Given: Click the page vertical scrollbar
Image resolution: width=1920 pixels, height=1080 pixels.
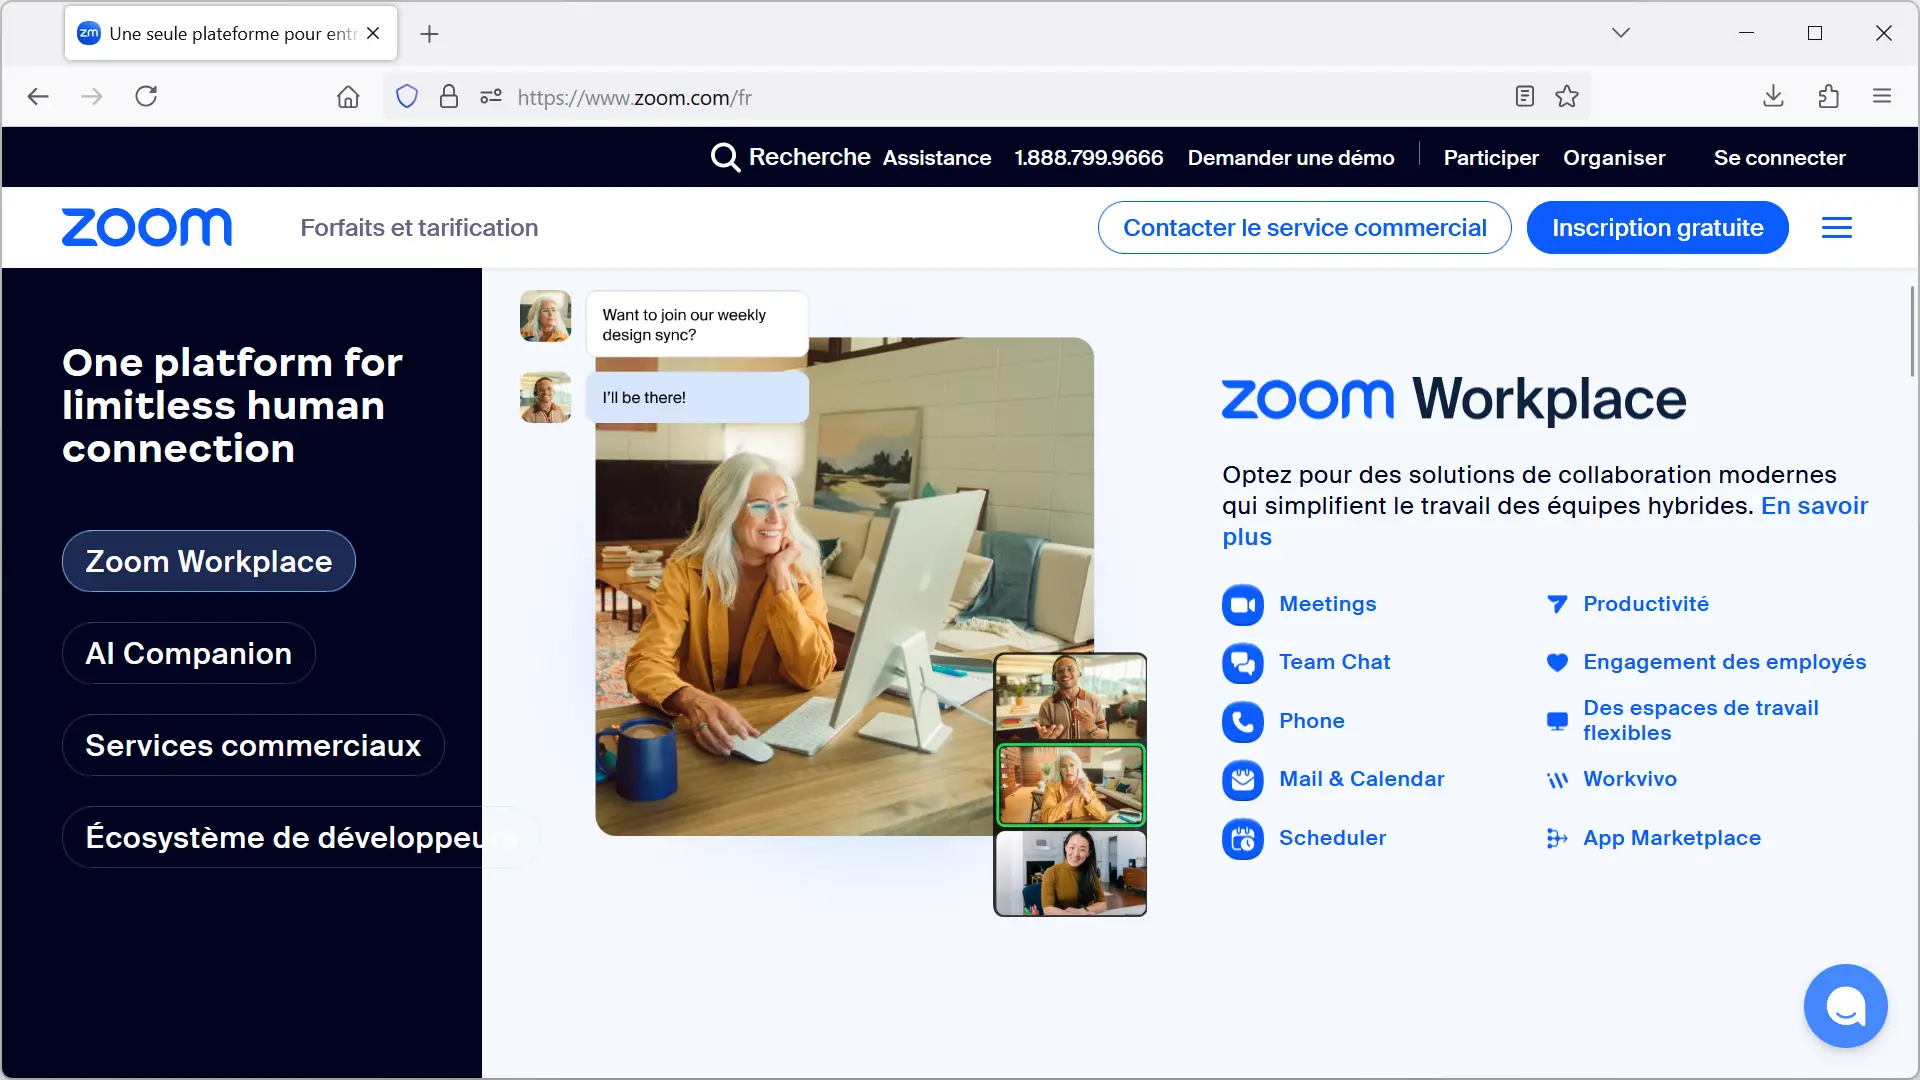Looking at the screenshot, I should pyautogui.click(x=1912, y=332).
